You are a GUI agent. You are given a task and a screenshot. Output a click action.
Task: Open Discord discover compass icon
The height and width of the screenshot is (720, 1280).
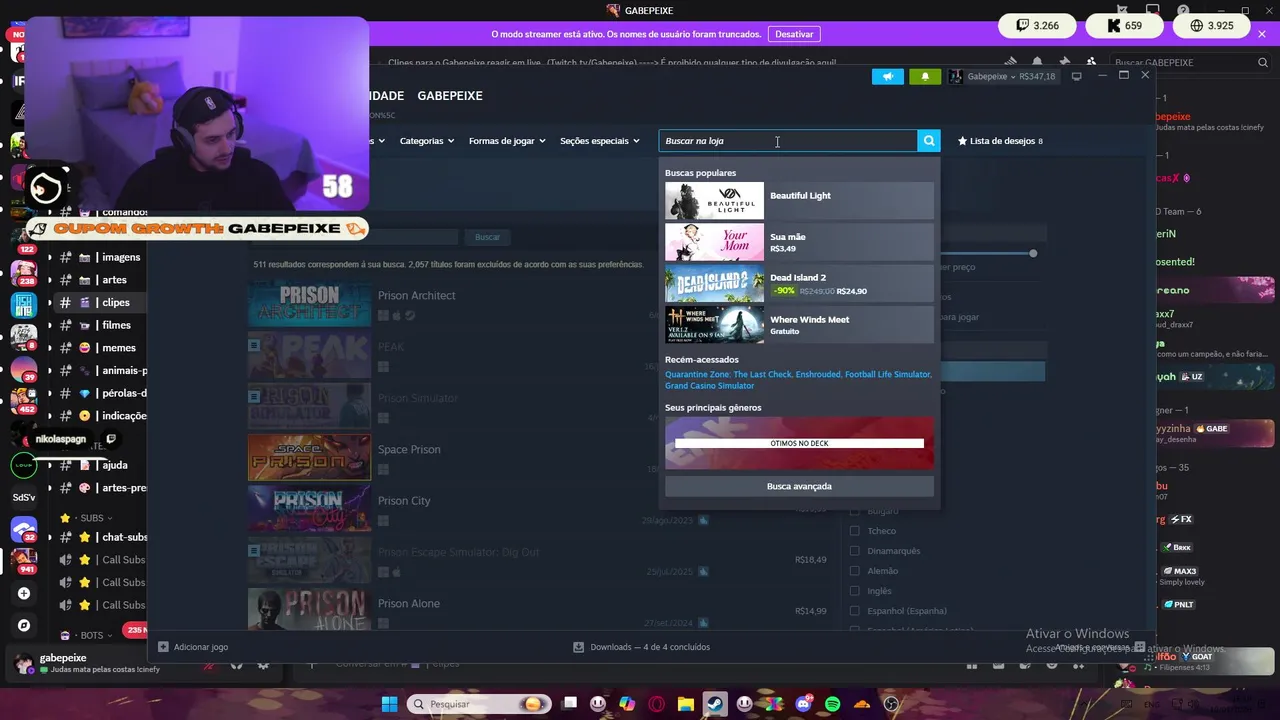pos(24,625)
